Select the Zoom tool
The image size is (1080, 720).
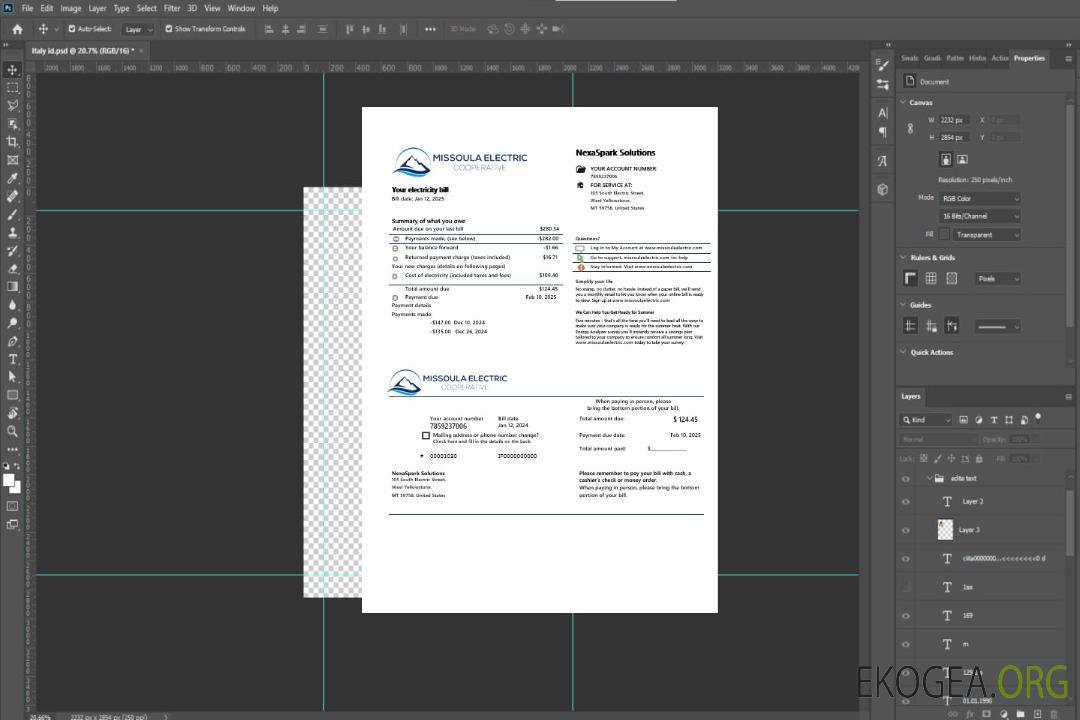coord(13,431)
